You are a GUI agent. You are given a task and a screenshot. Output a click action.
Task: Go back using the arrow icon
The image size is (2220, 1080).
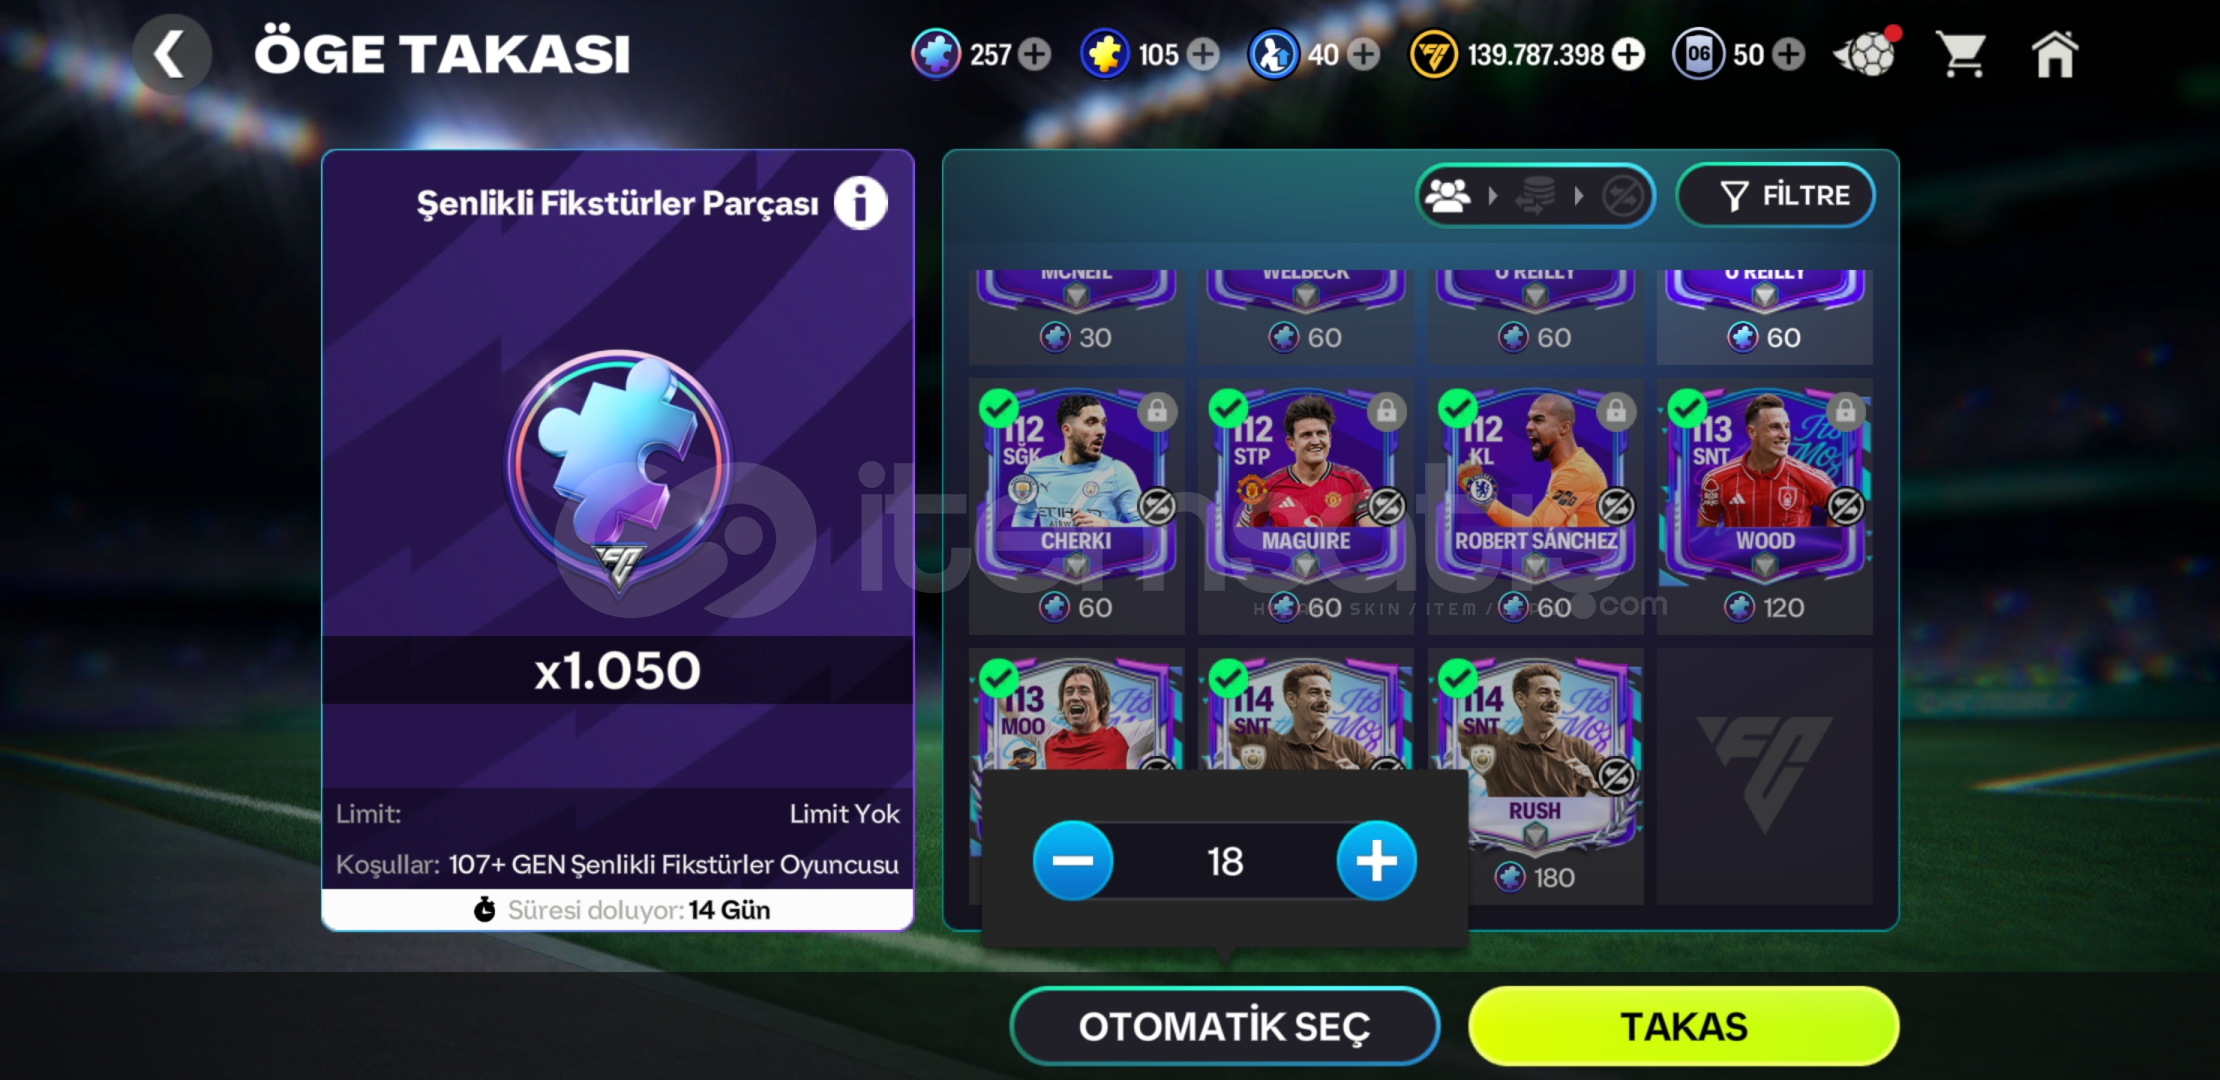click(170, 54)
